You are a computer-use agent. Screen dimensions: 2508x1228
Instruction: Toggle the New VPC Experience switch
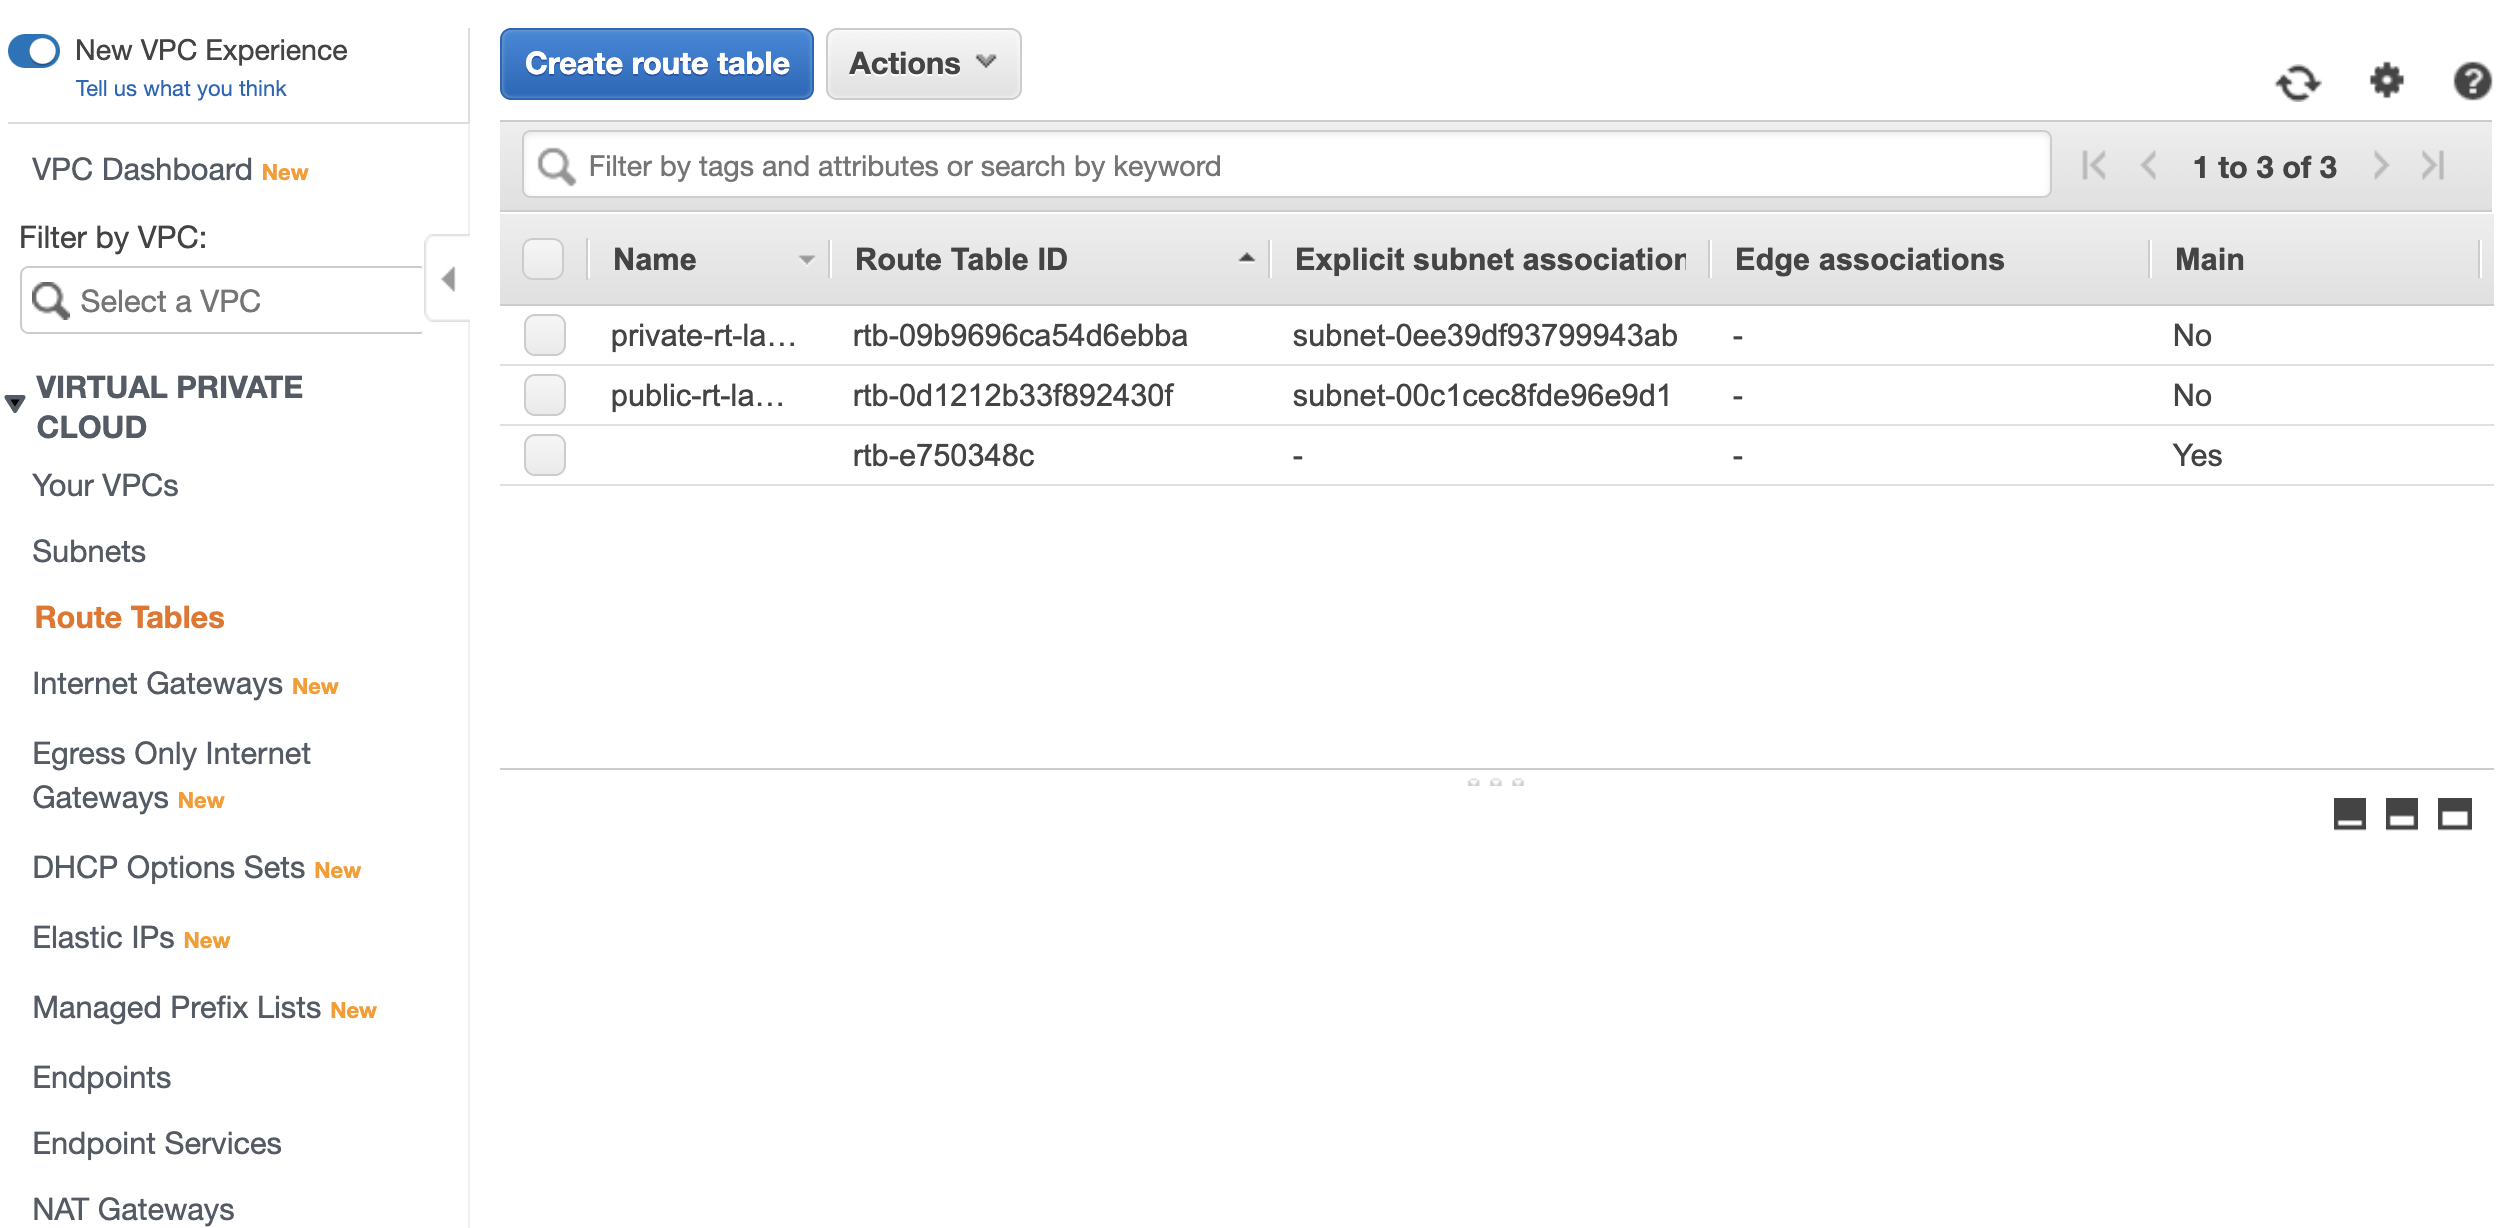[35, 51]
